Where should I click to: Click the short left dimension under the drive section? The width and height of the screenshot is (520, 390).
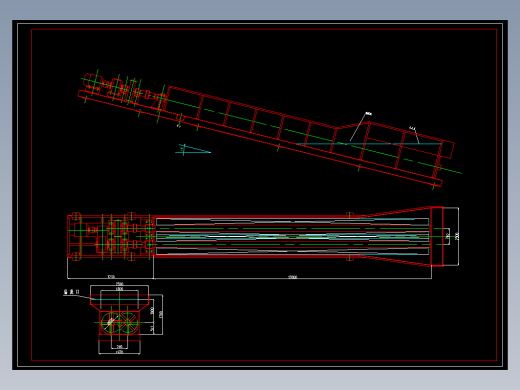[110, 277]
